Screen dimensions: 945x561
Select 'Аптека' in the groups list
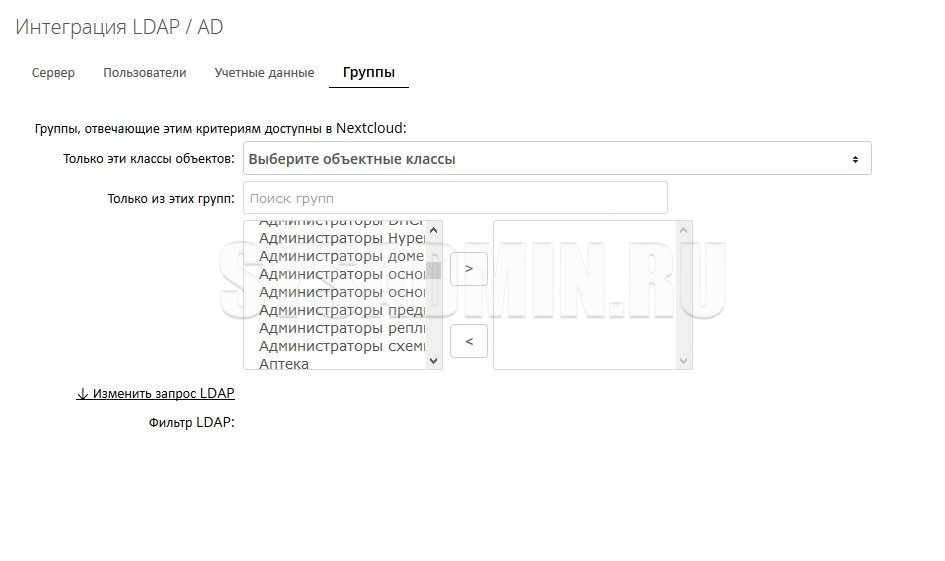tap(284, 364)
